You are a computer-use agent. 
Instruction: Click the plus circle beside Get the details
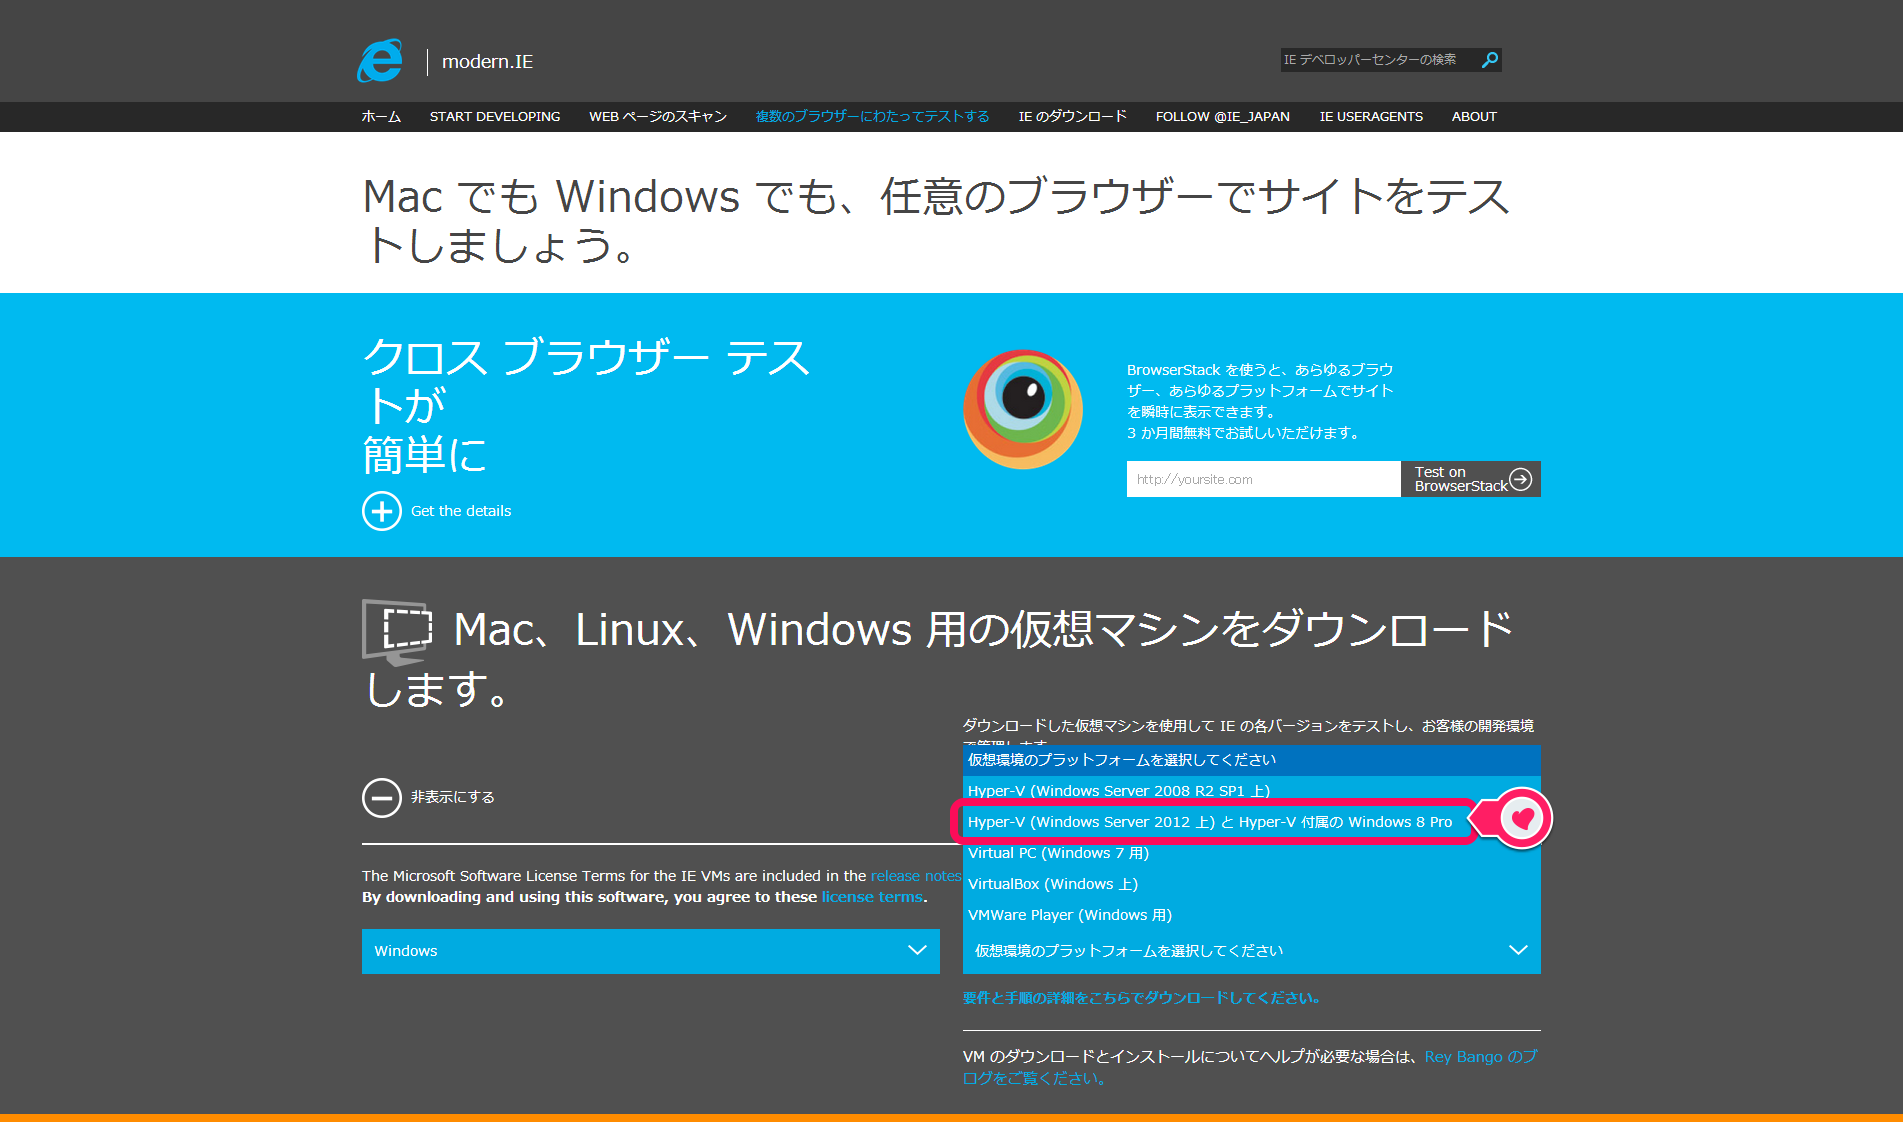click(382, 511)
